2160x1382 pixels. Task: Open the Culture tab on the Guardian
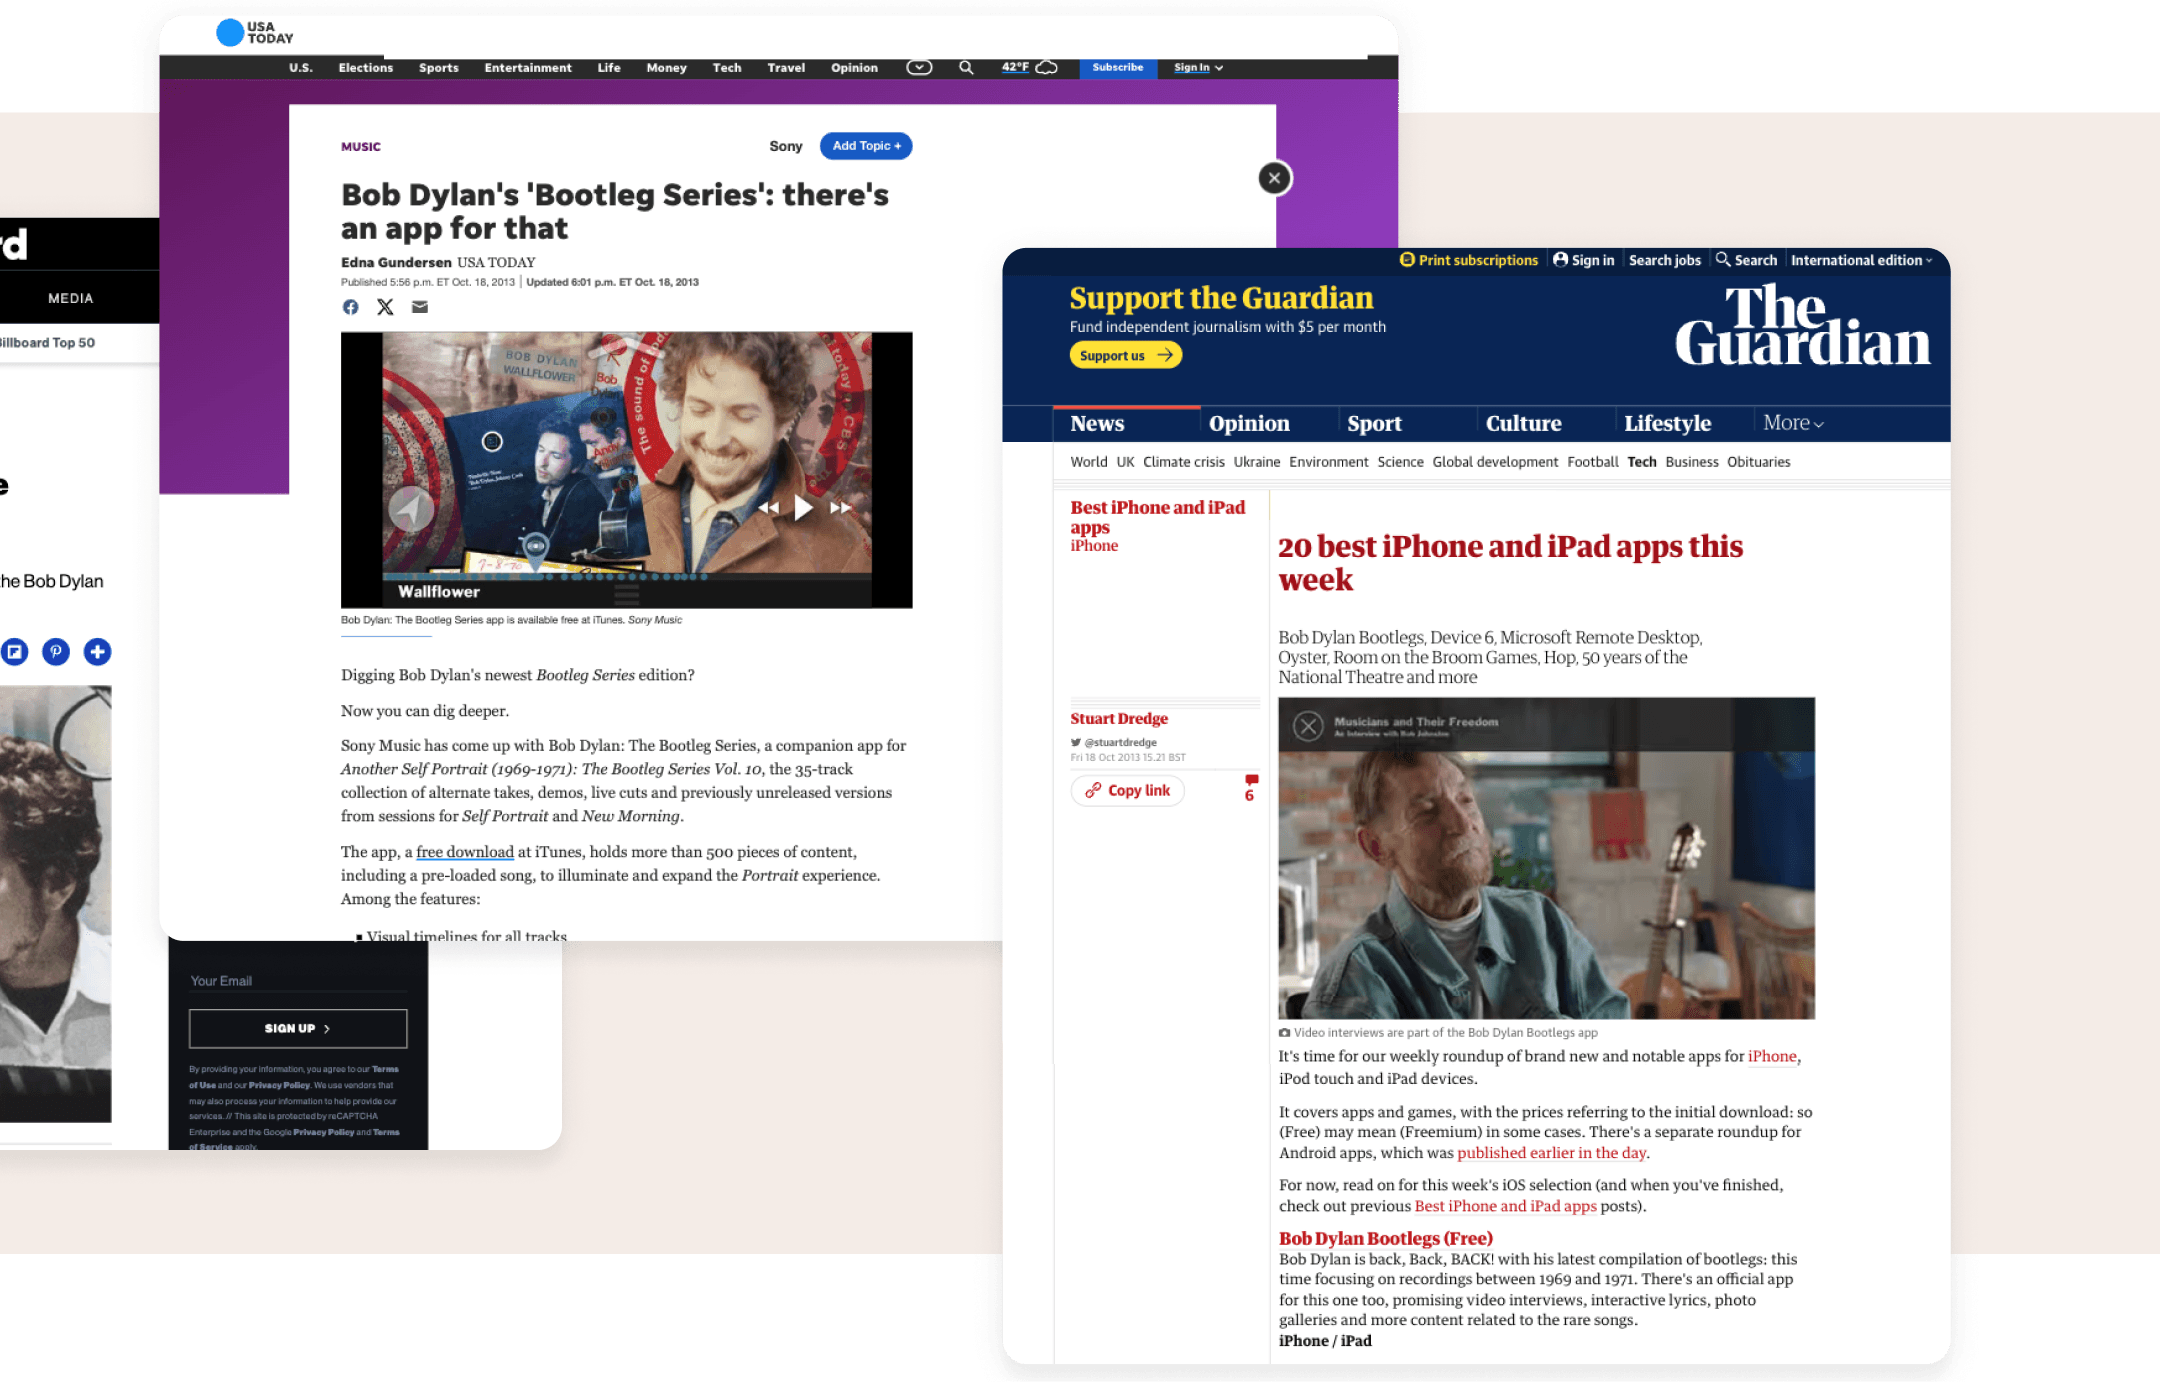point(1523,423)
